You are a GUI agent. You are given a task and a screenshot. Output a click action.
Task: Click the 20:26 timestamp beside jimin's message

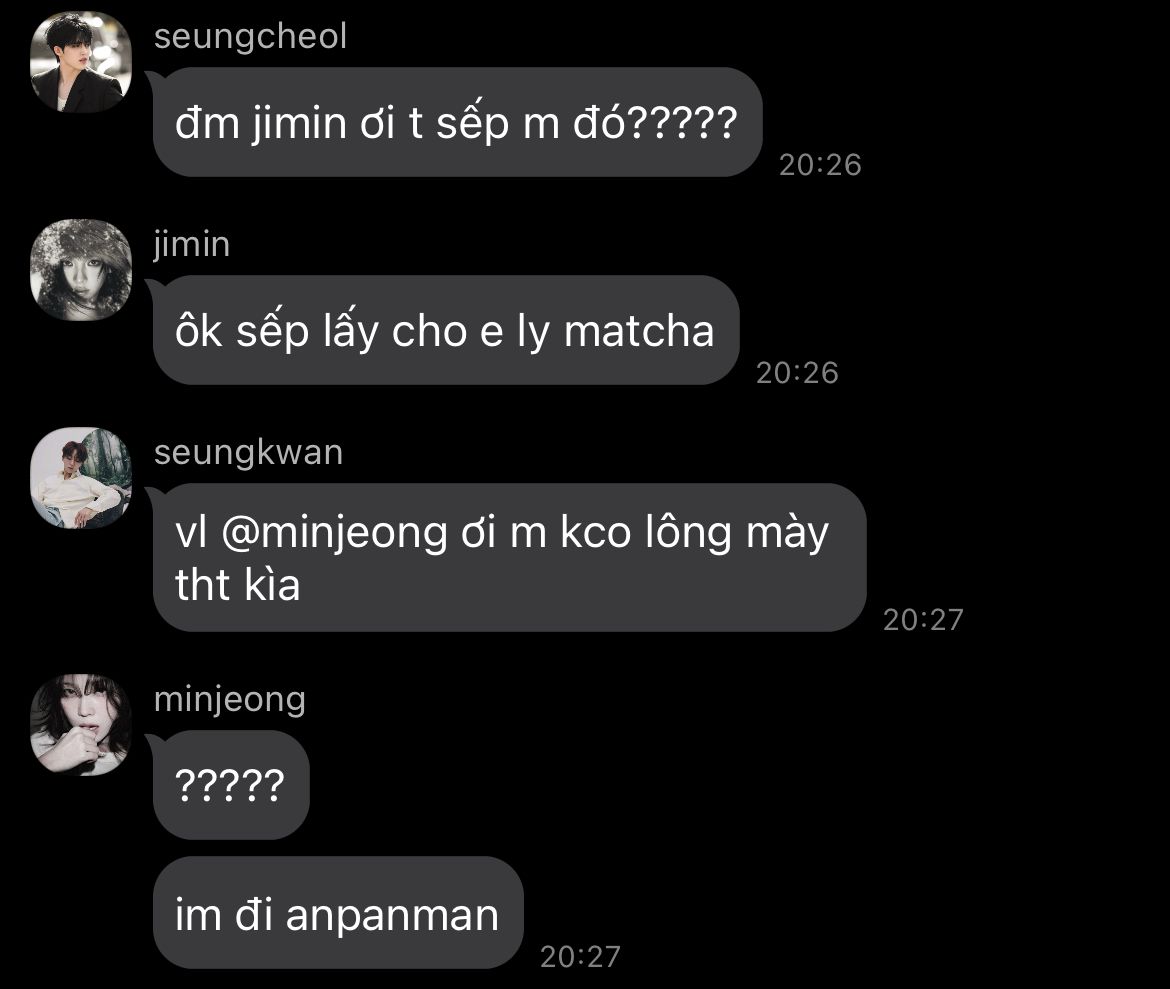tap(797, 373)
